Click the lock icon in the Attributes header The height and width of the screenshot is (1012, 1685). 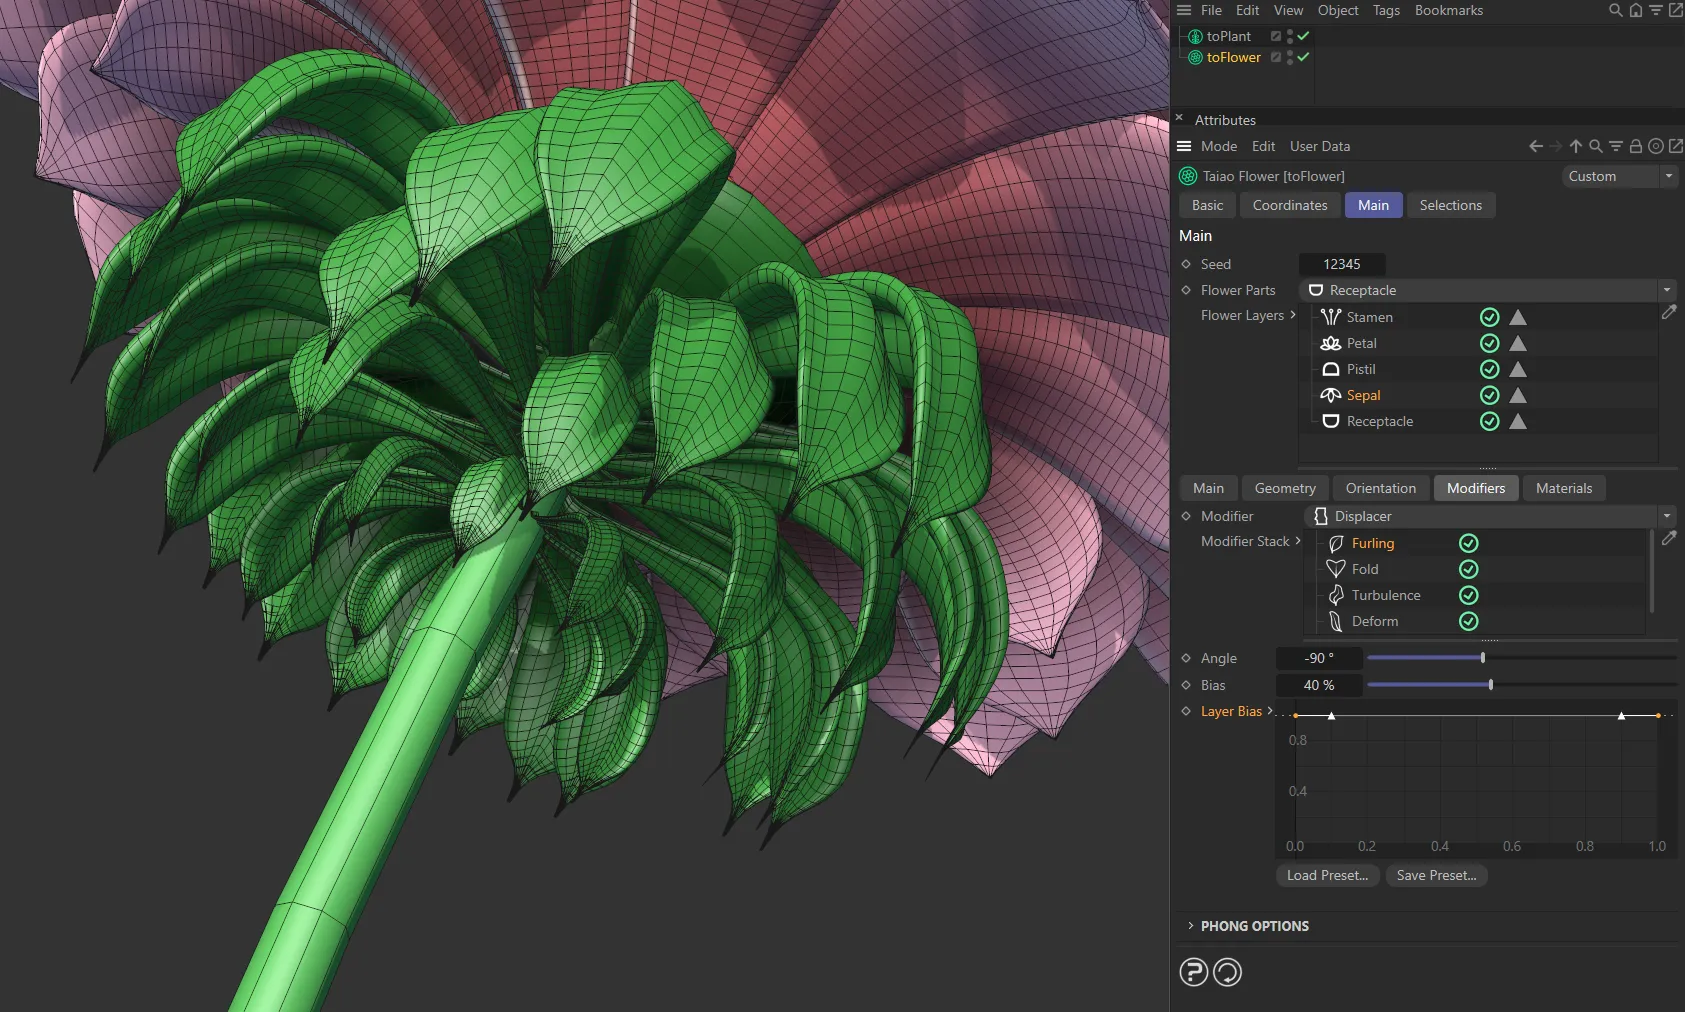(1634, 146)
